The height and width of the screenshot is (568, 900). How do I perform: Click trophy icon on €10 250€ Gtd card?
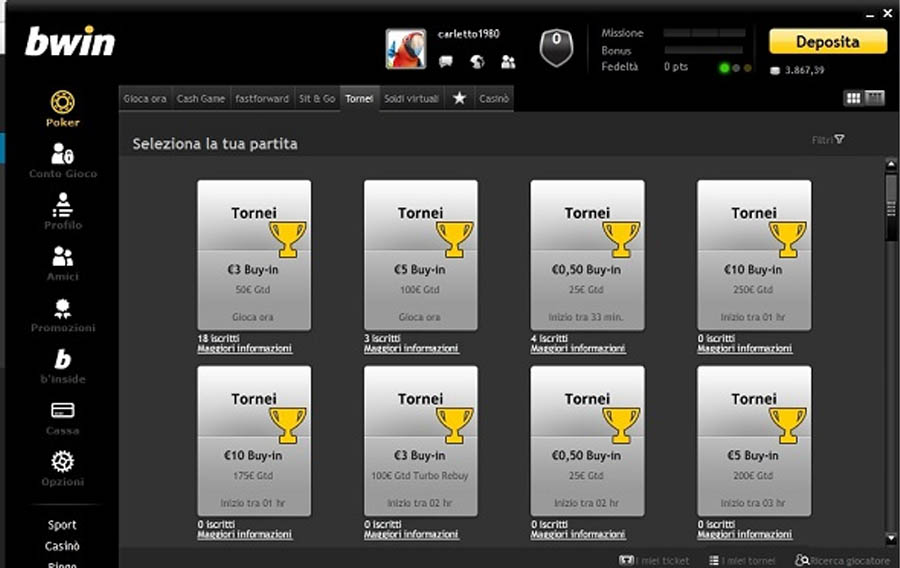pyautogui.click(x=788, y=239)
